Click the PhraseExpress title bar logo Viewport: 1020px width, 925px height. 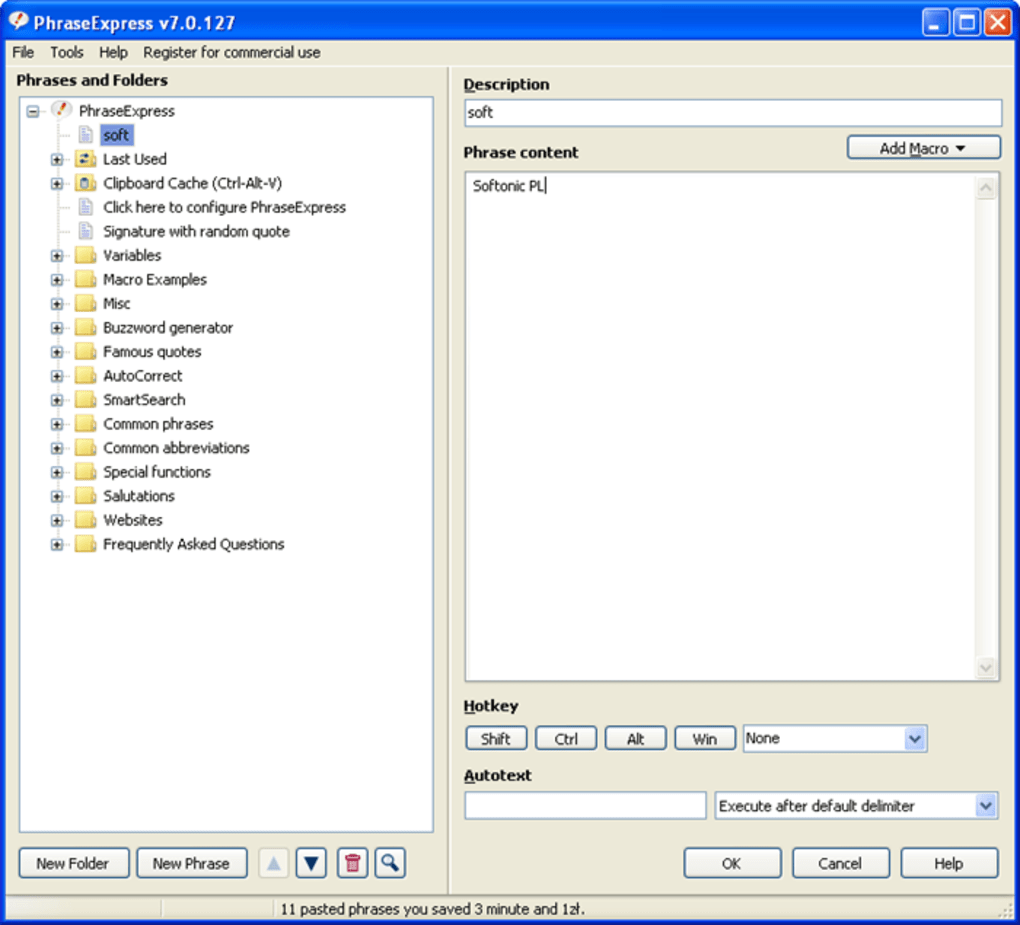(x=18, y=21)
